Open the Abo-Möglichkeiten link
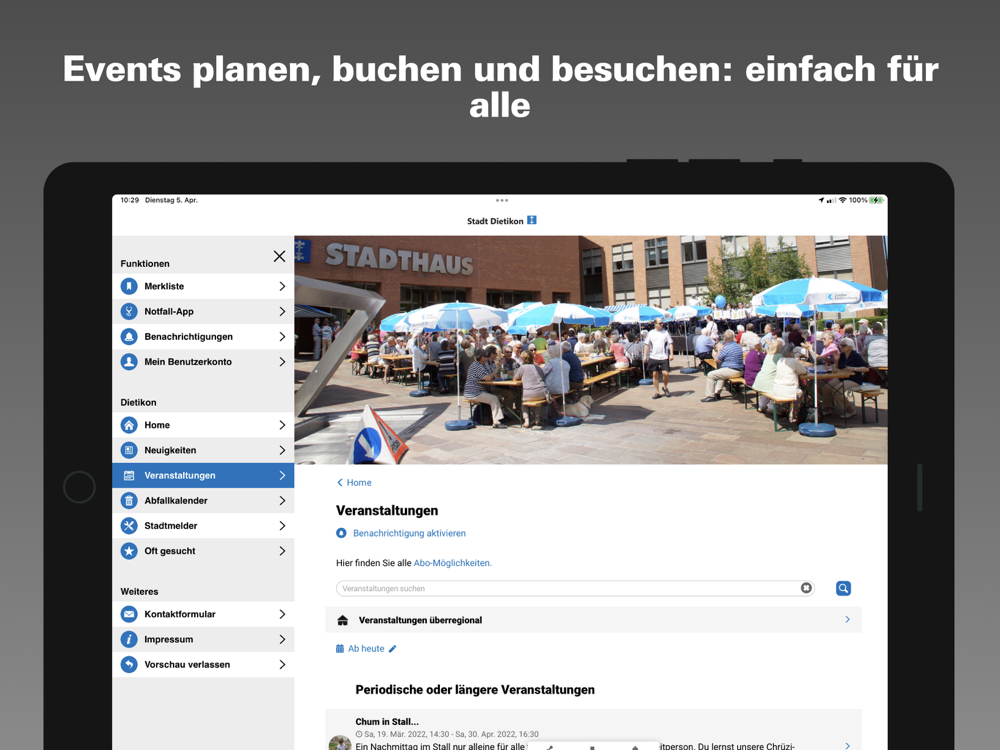 pyautogui.click(x=453, y=563)
